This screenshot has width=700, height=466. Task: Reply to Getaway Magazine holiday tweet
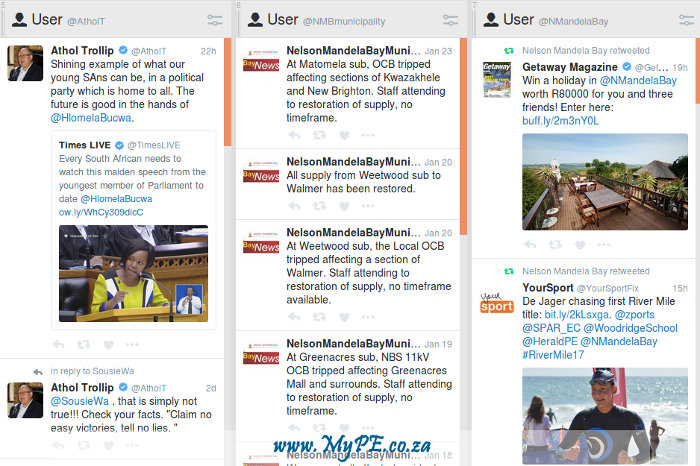(x=530, y=245)
